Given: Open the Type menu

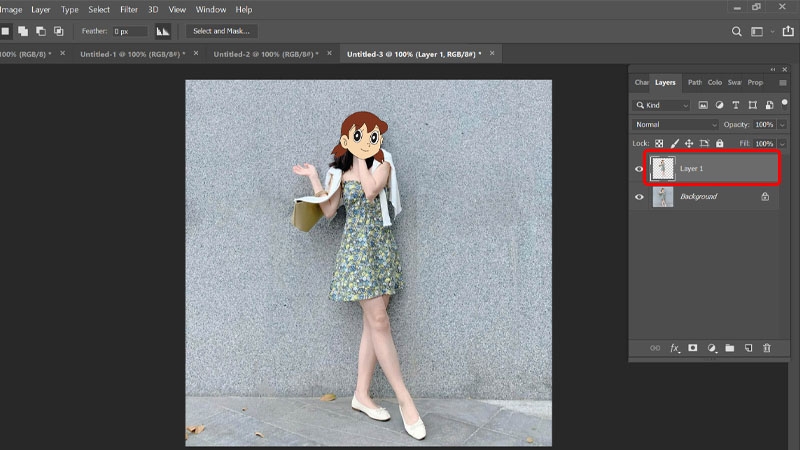Looking at the screenshot, I should (69, 9).
